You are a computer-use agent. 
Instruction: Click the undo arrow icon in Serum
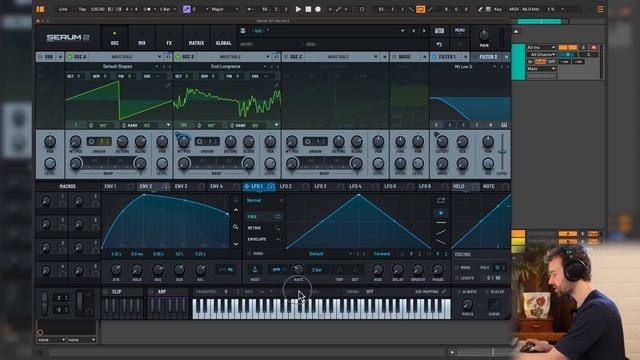click(439, 44)
